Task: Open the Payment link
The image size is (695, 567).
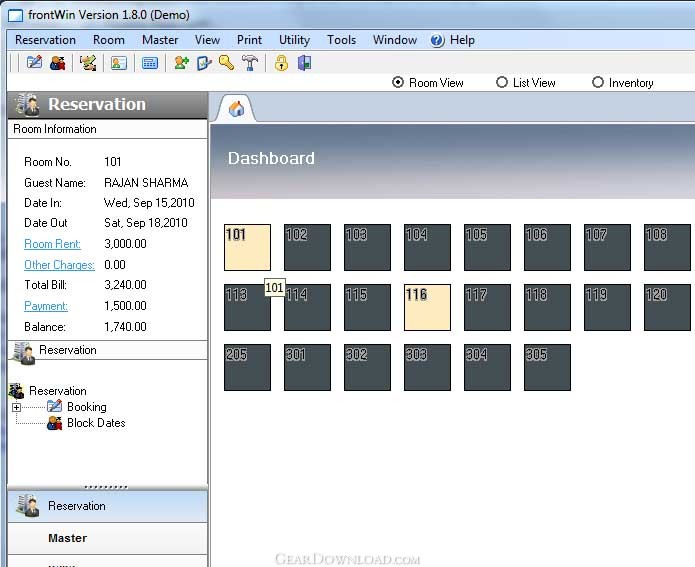Action: 46,306
